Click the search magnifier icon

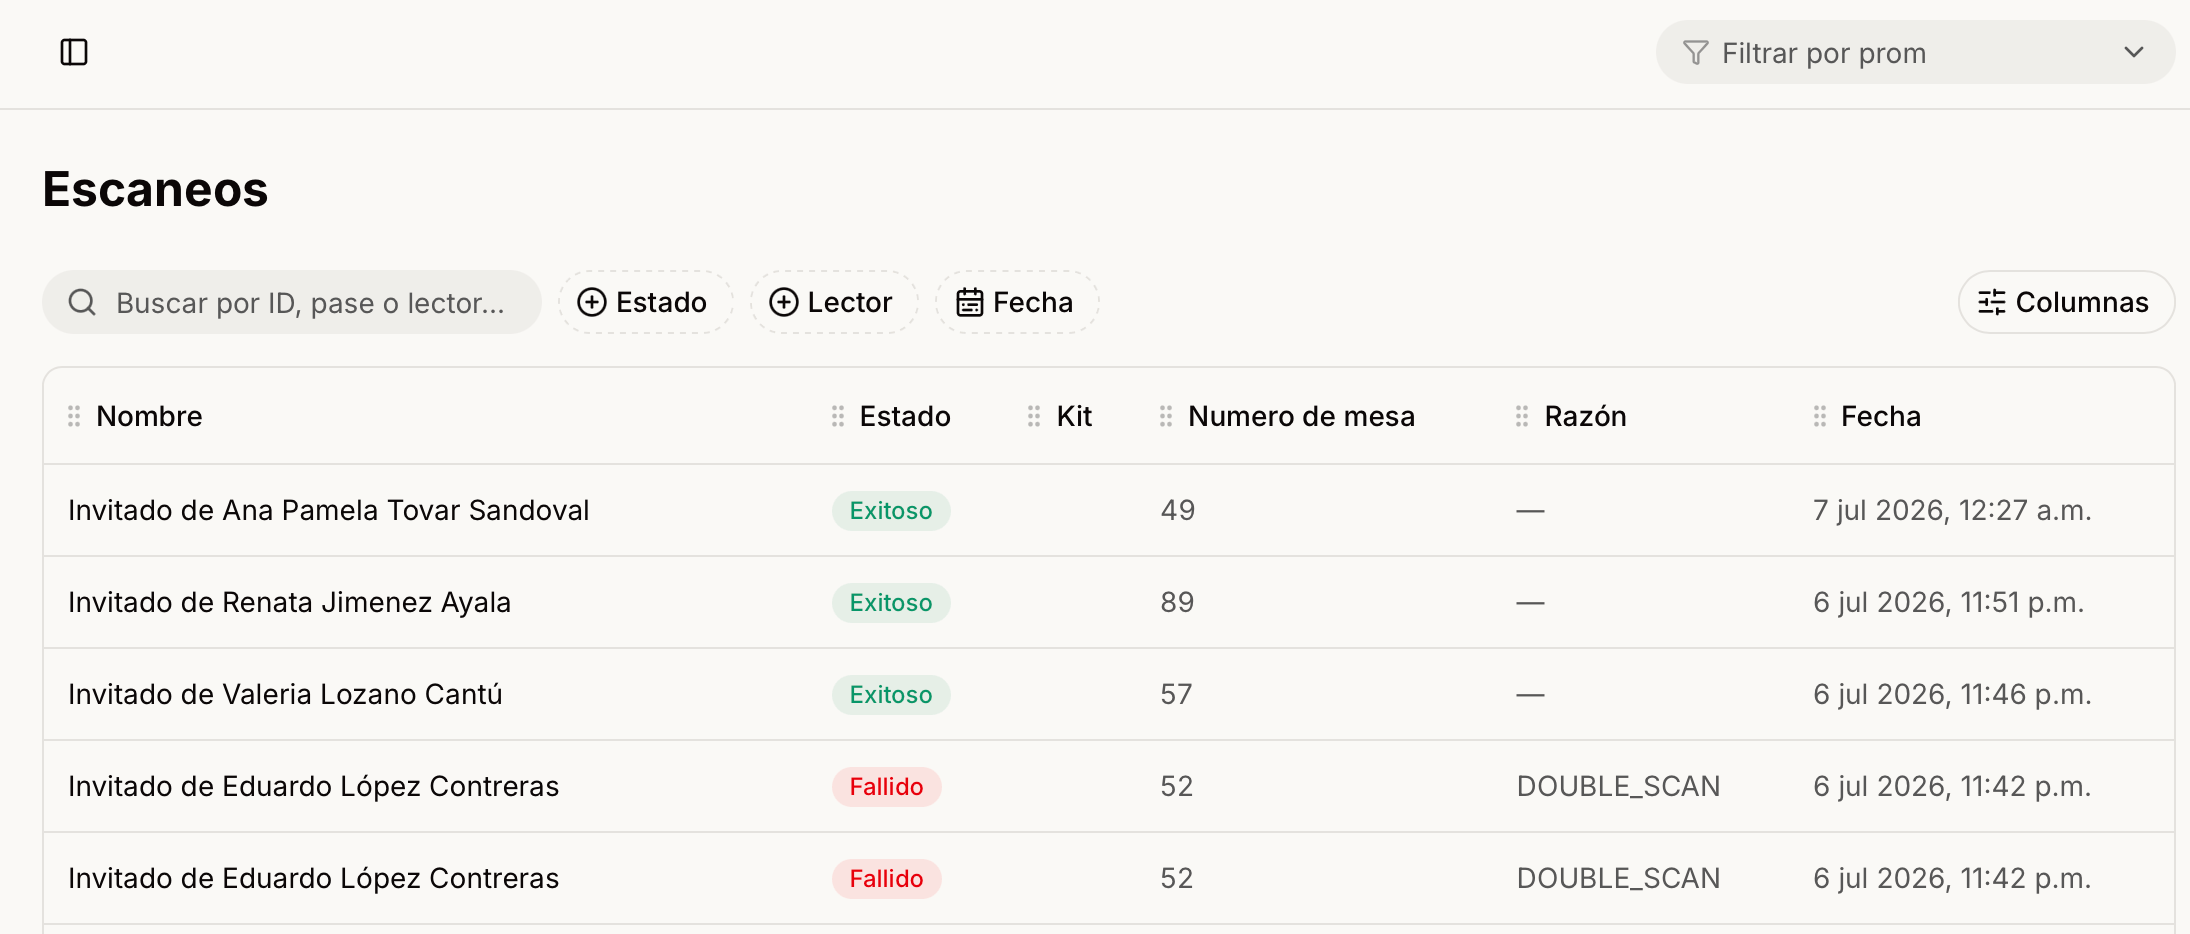(82, 302)
